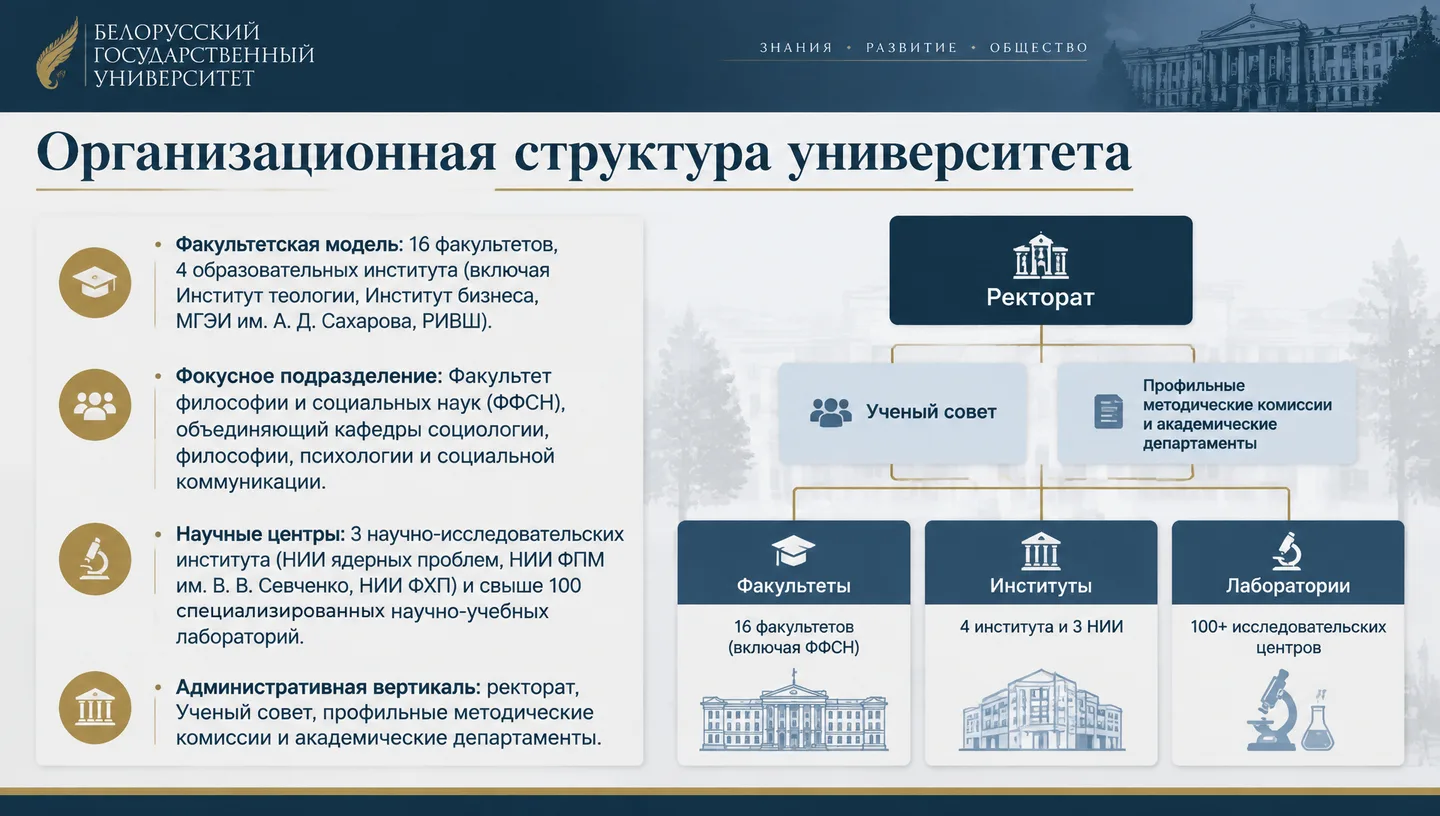The height and width of the screenshot is (816, 1440).
Task: Click the Ученый совет label in the org chart box
Action: [931, 412]
